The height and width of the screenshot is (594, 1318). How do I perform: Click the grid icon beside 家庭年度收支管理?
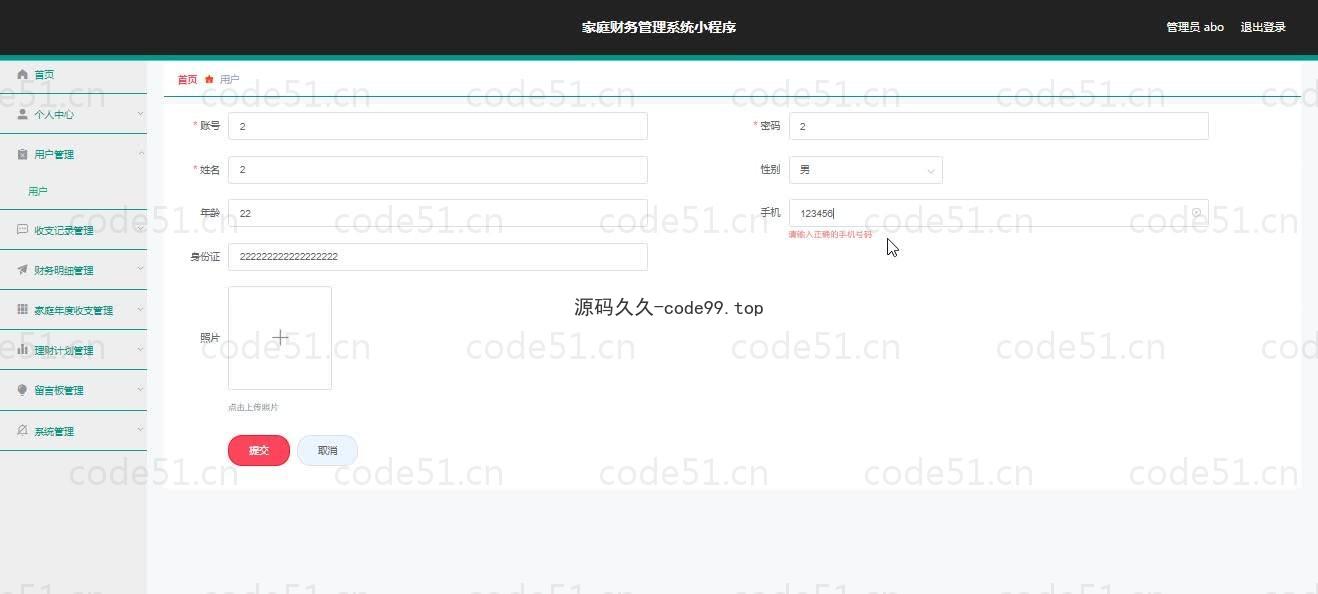pyautogui.click(x=23, y=310)
